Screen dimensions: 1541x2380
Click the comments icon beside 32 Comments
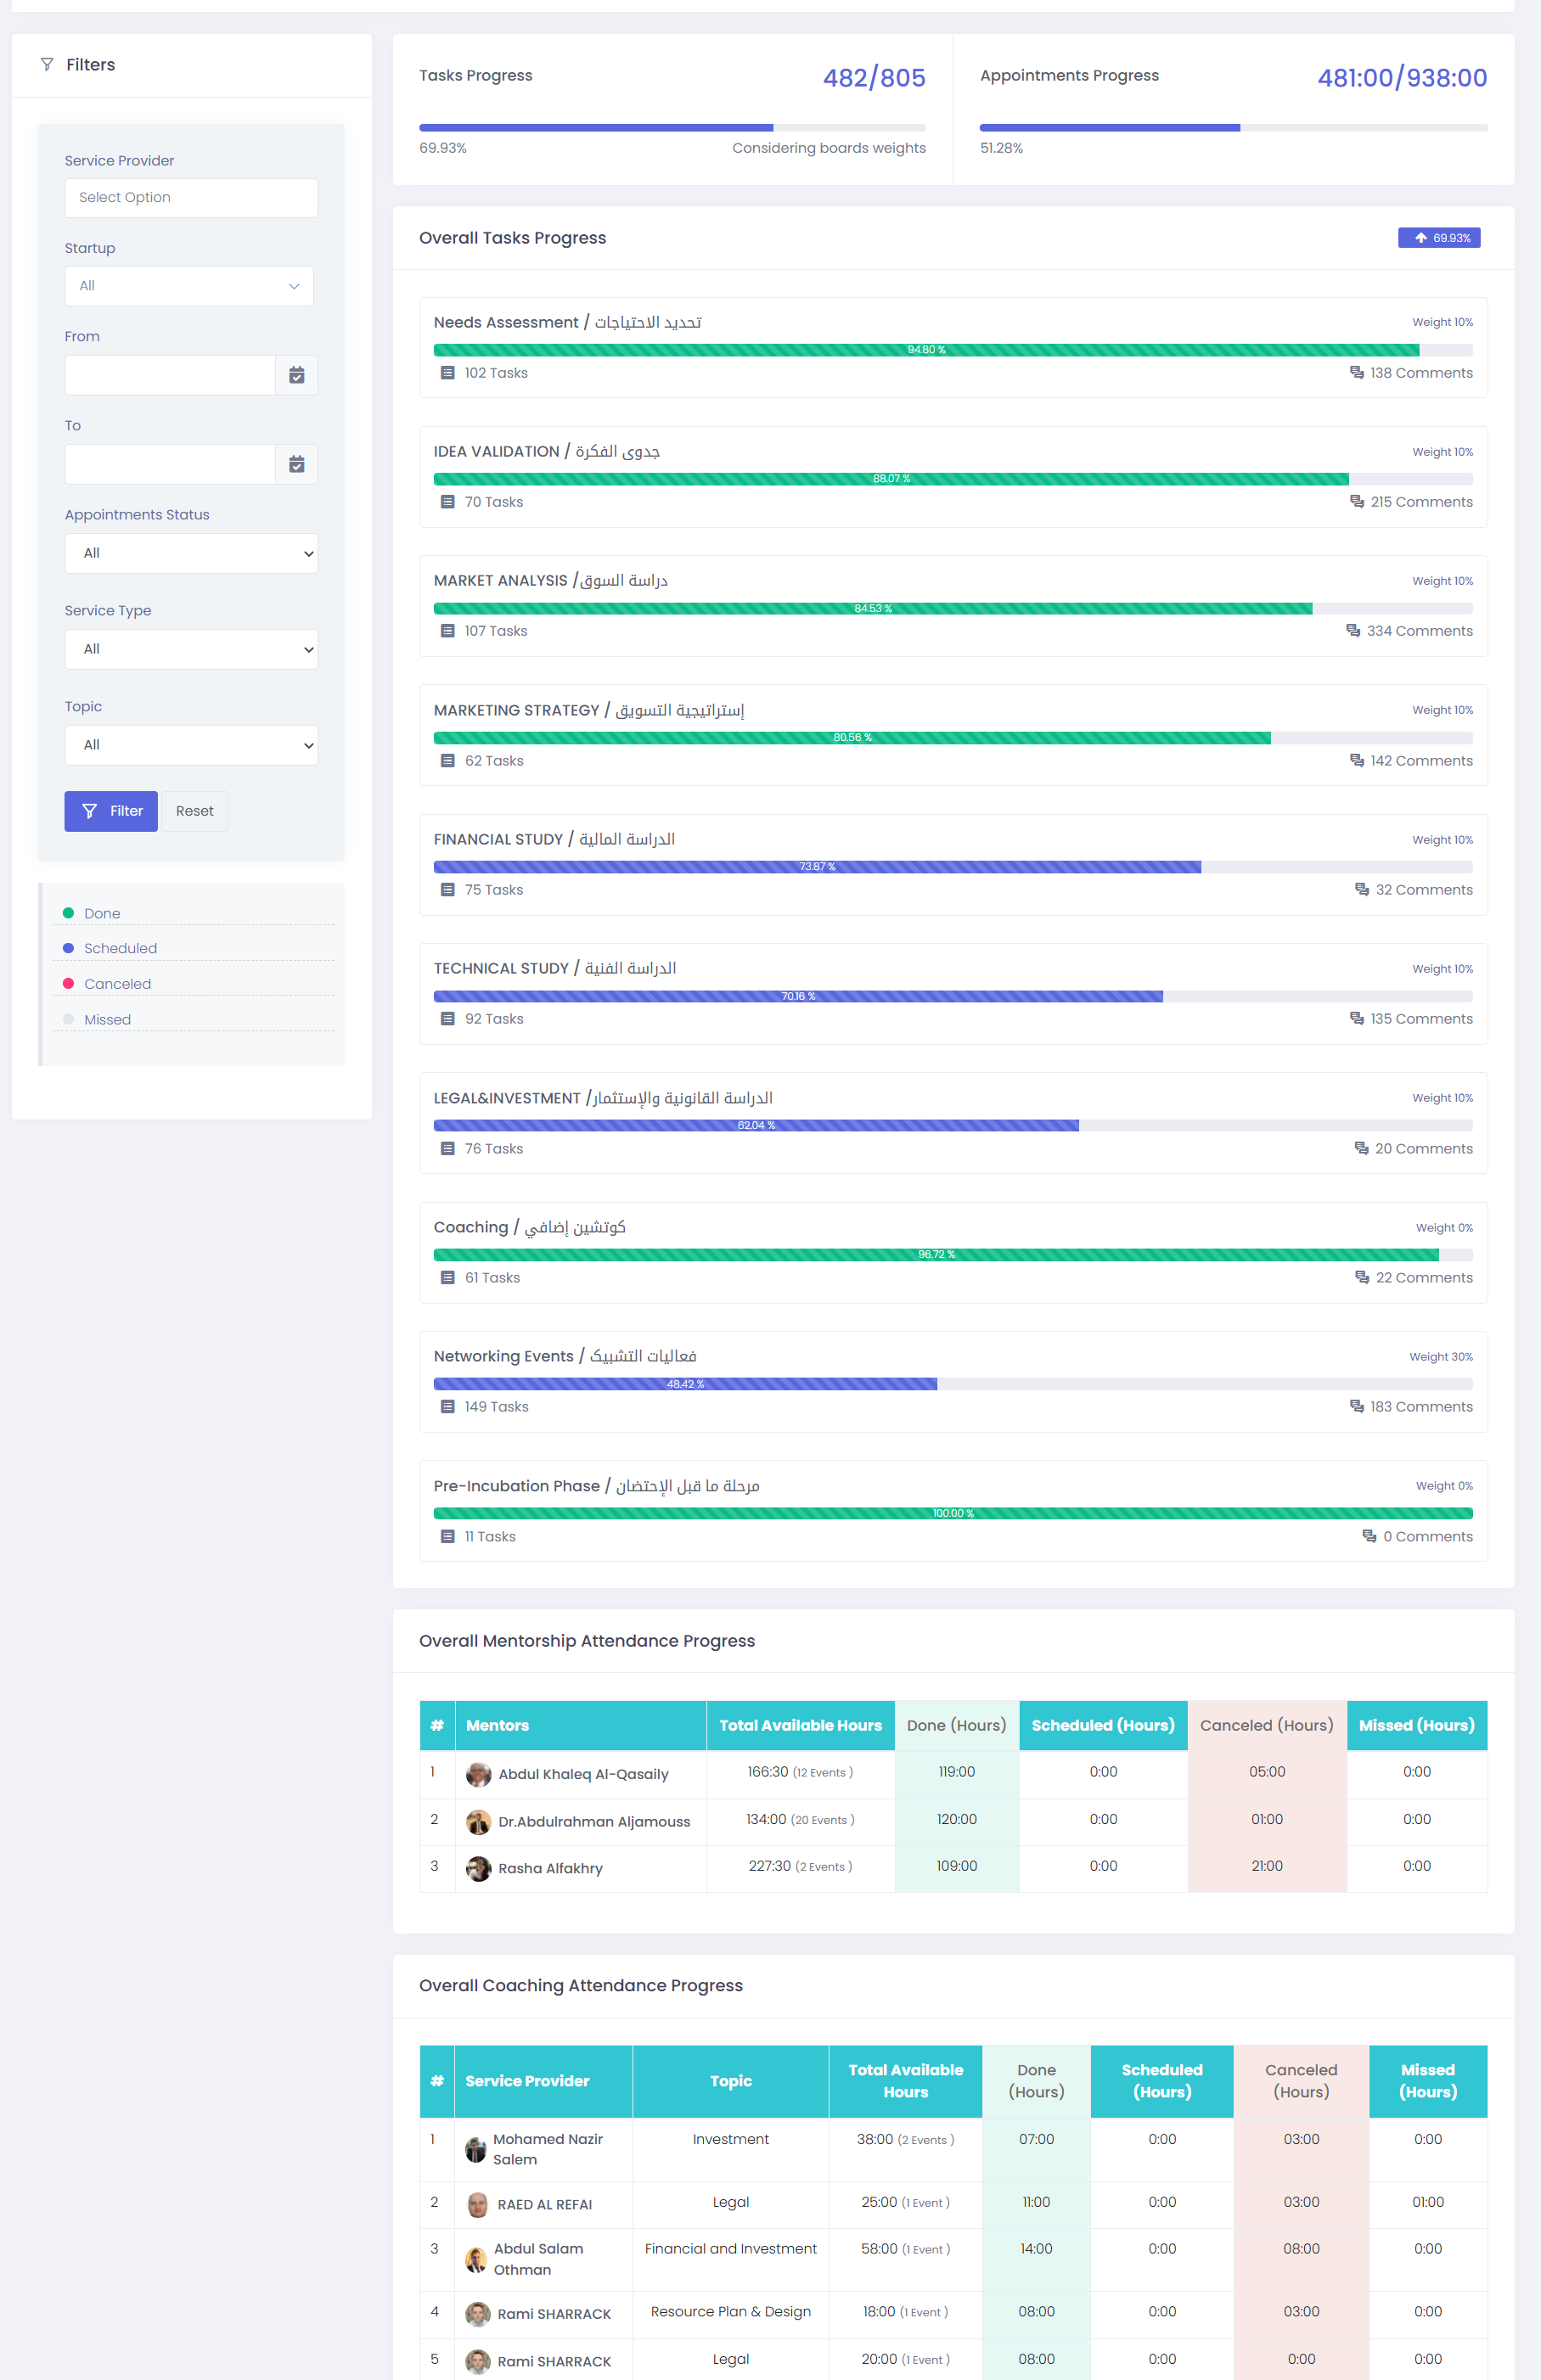click(x=1361, y=890)
